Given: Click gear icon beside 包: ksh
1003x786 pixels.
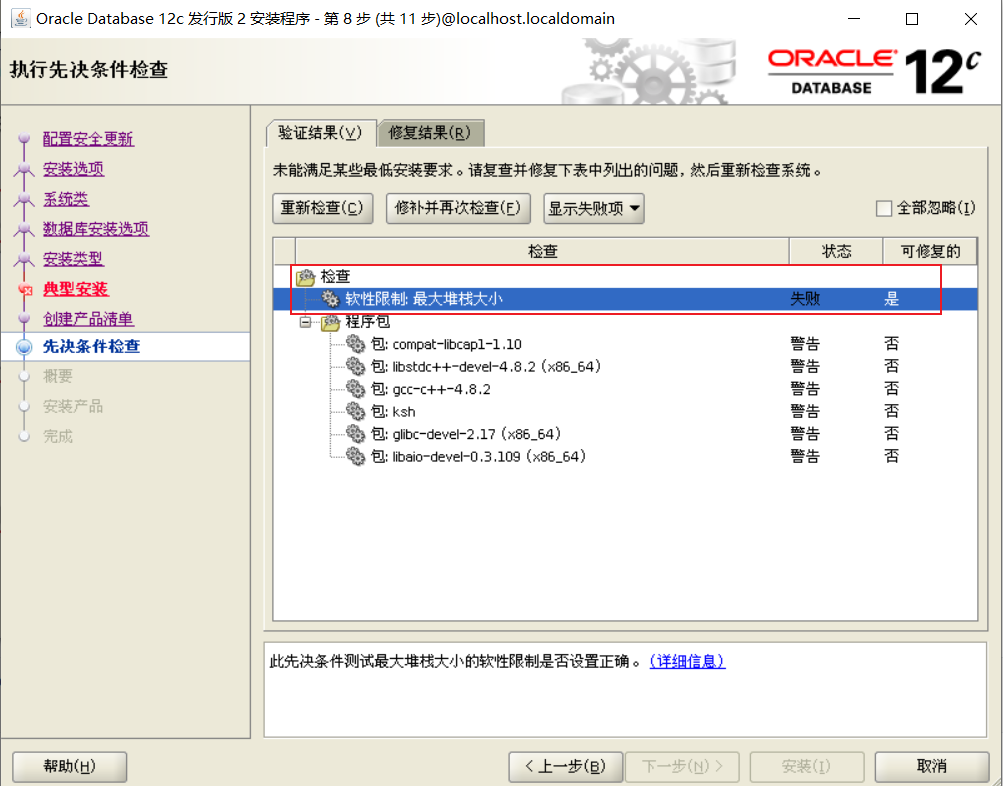Looking at the screenshot, I should pos(356,411).
